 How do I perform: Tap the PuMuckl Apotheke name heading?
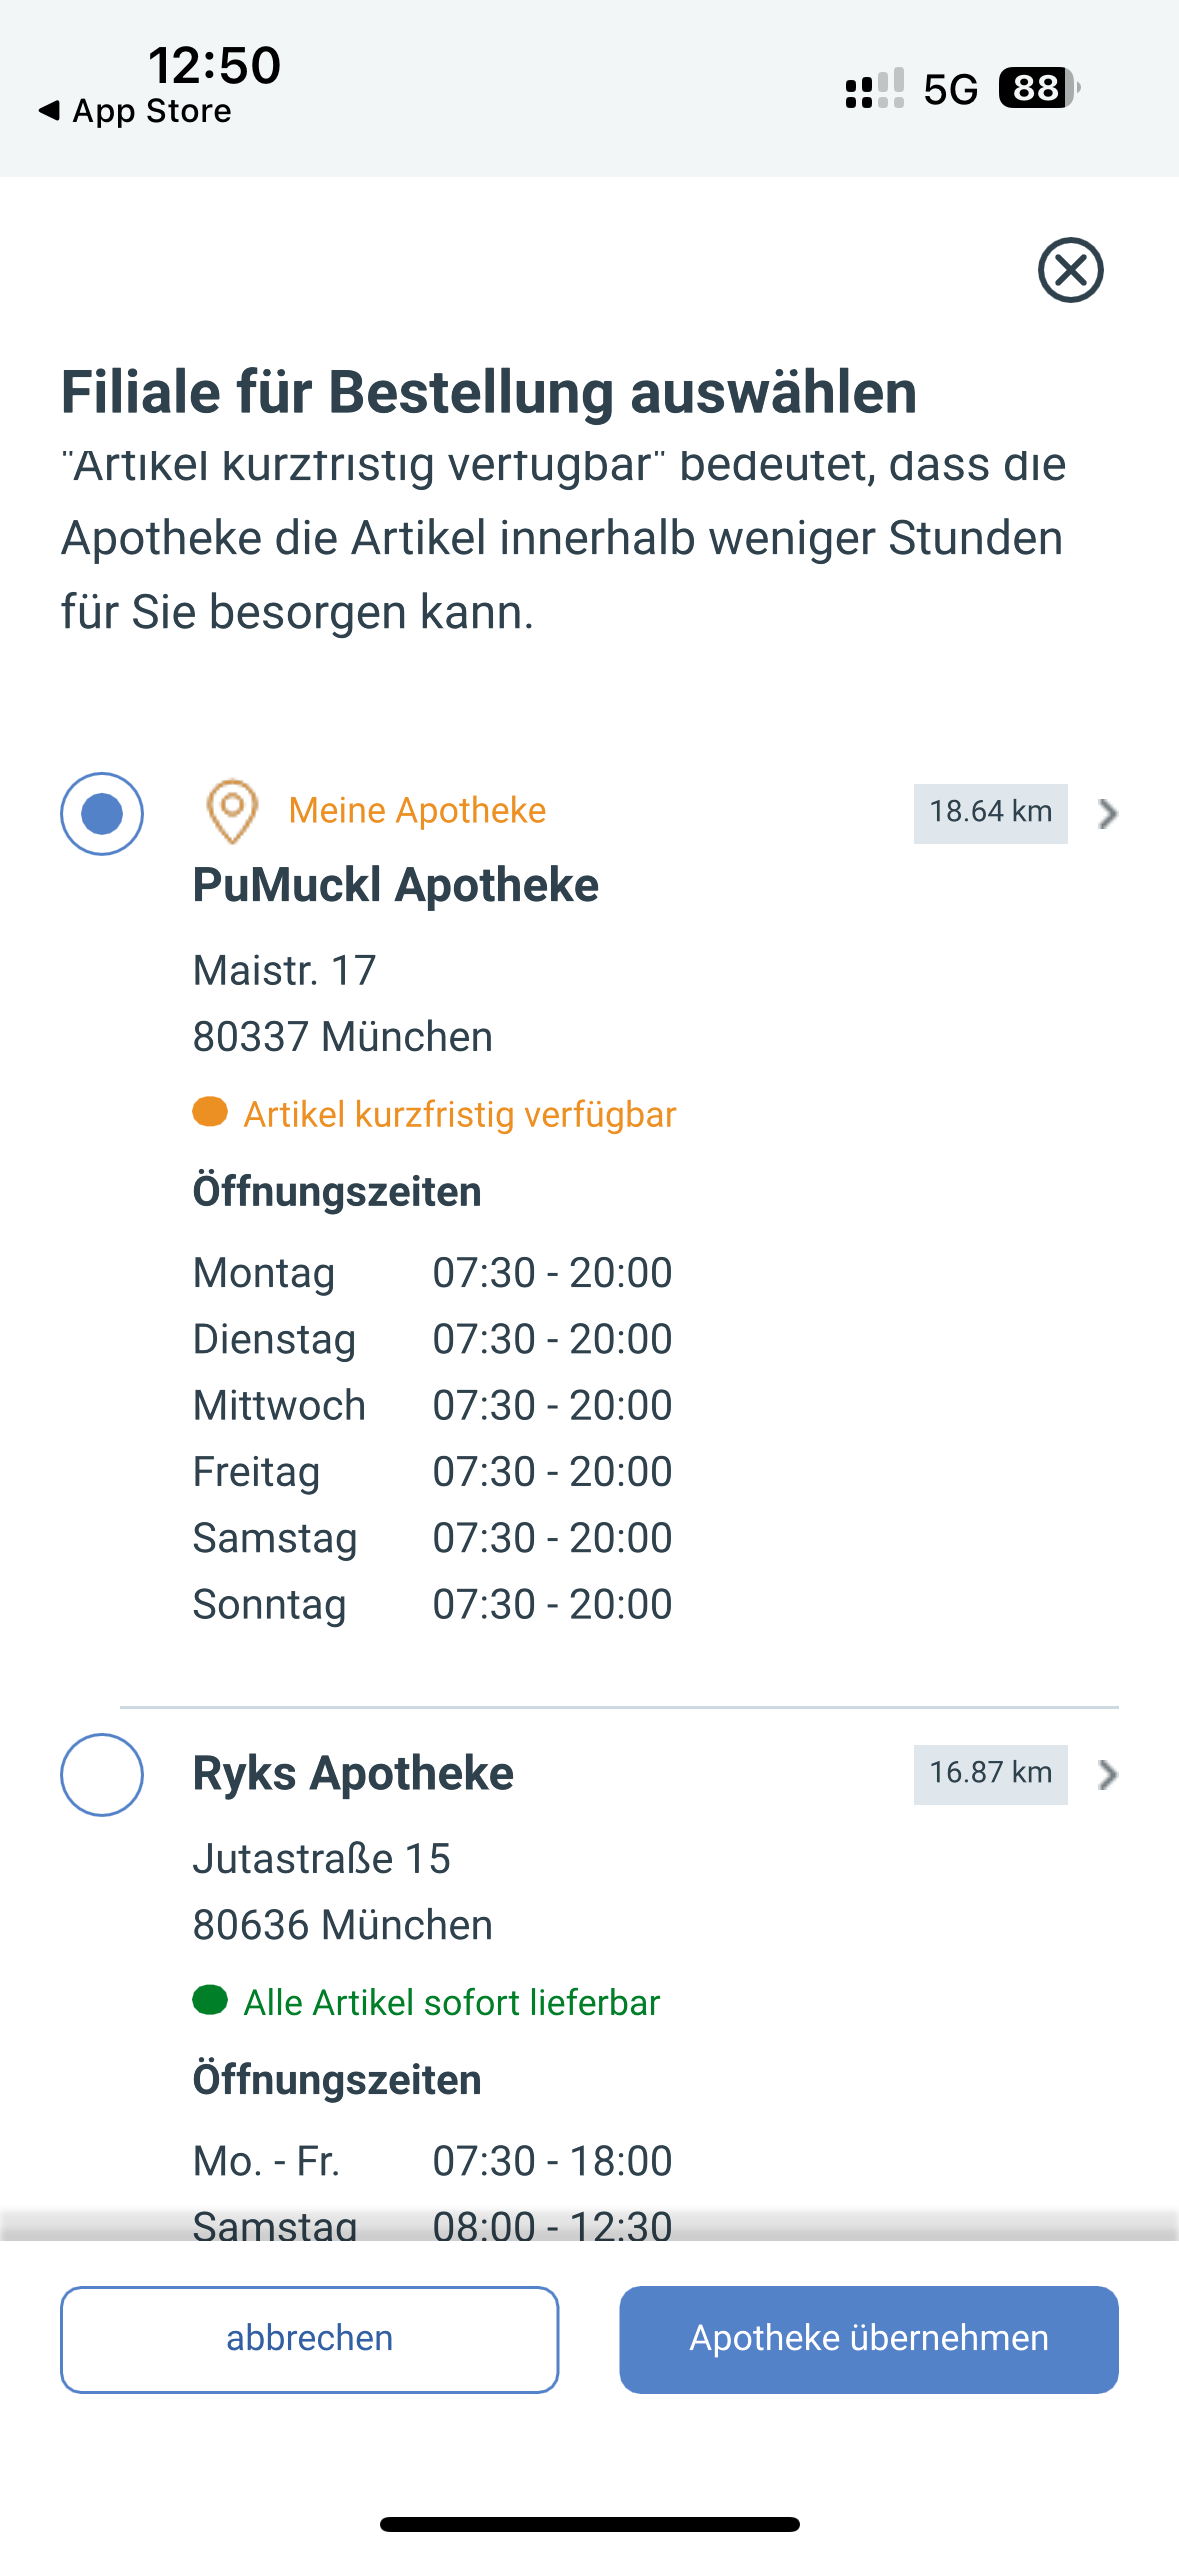click(396, 886)
